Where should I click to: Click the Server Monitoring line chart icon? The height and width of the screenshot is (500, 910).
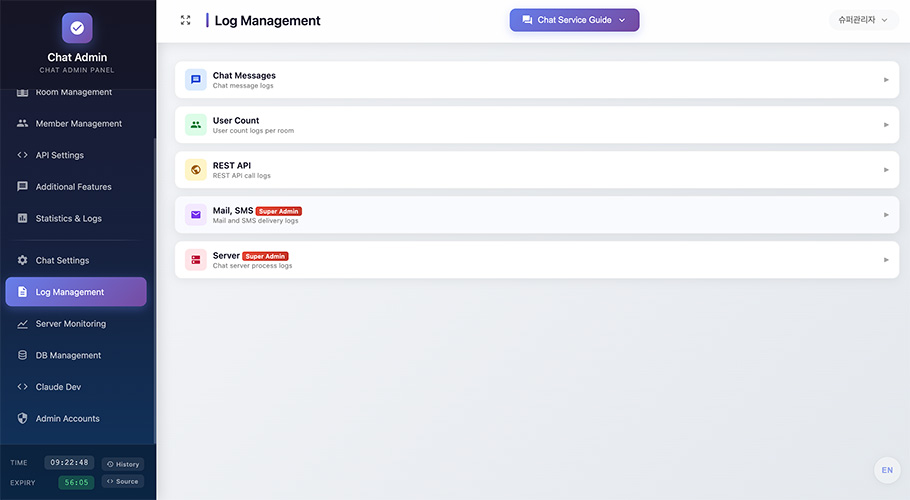22,324
